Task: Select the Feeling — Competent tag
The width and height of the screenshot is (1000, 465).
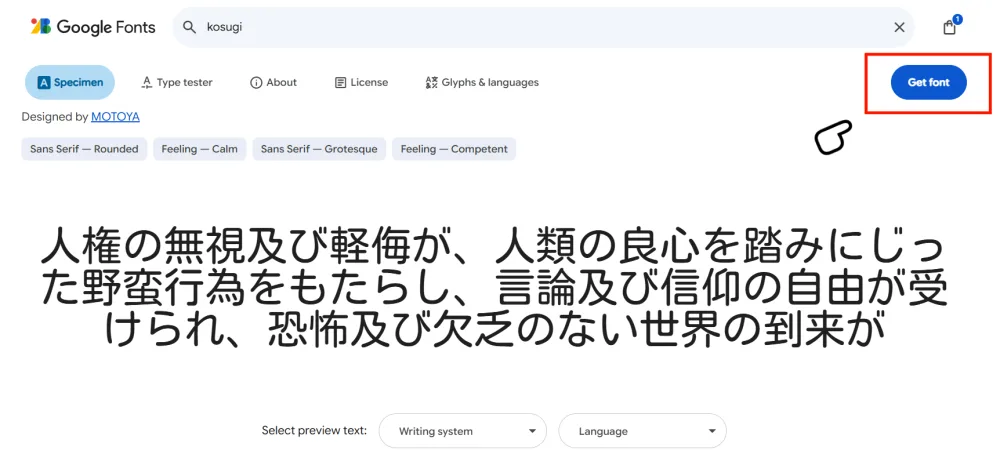Action: (454, 149)
